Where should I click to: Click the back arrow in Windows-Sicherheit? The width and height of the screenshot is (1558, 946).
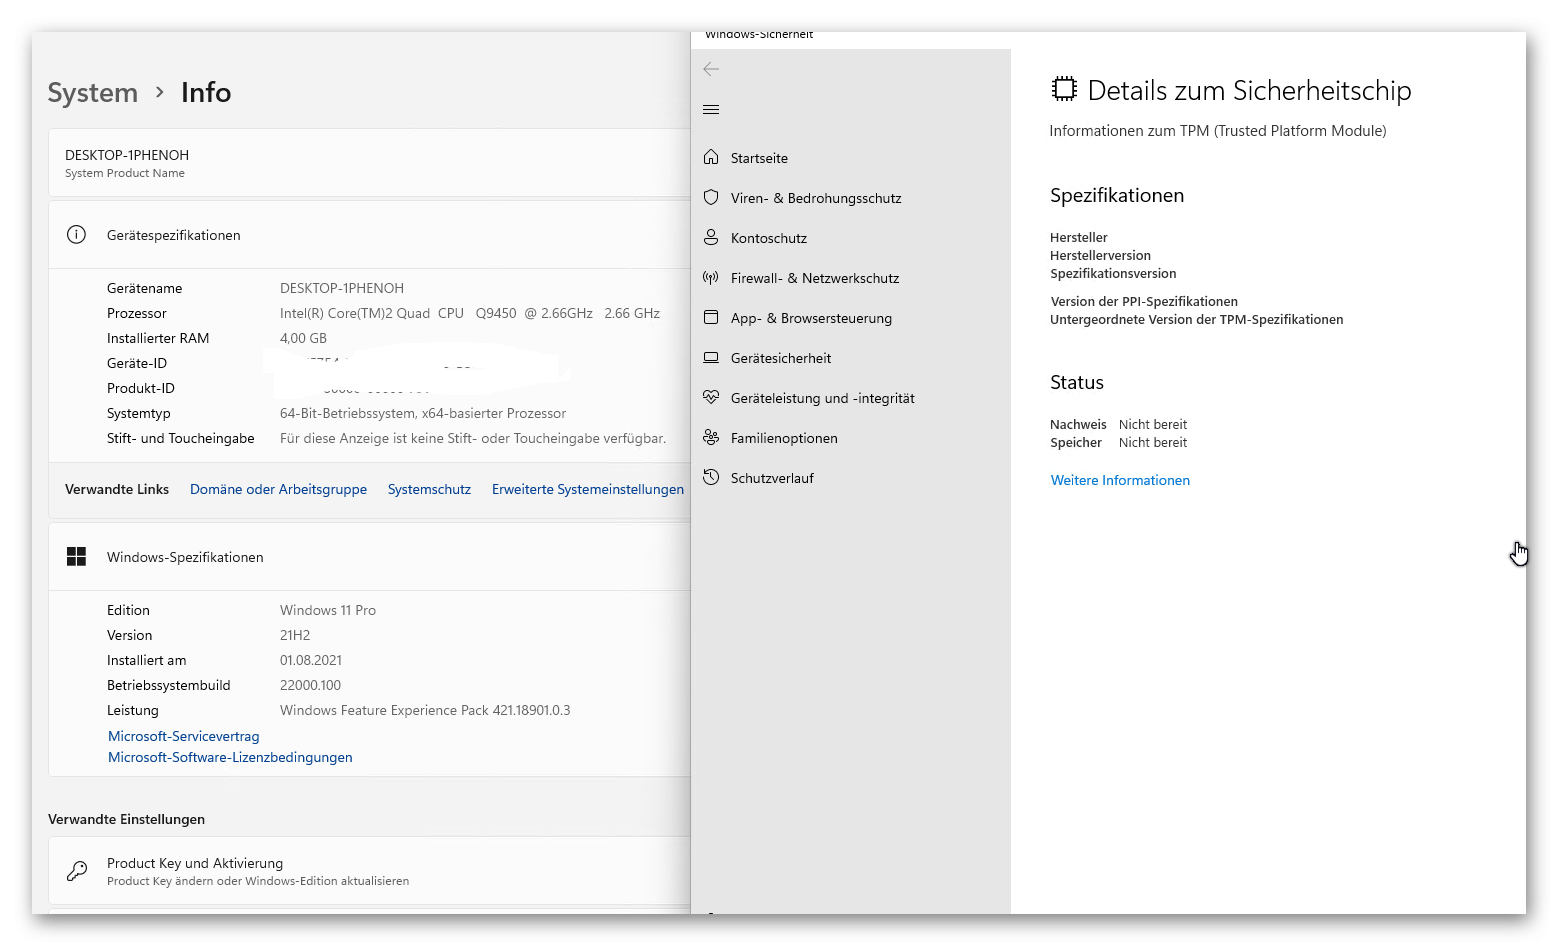coord(711,69)
